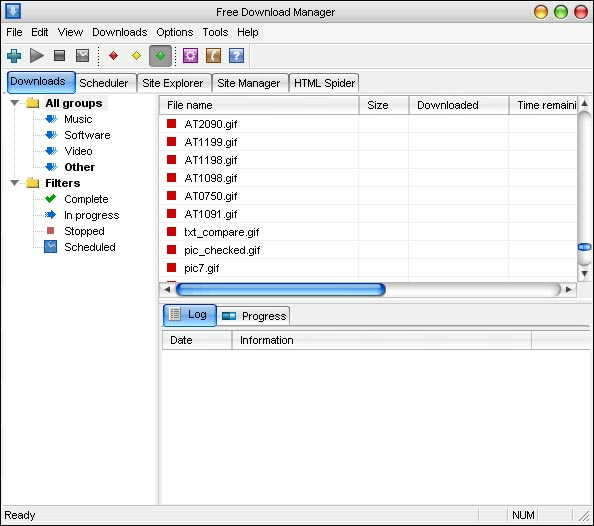Viewport: 594px width, 526px height.
Task: Select the Other group
Action: point(80,167)
